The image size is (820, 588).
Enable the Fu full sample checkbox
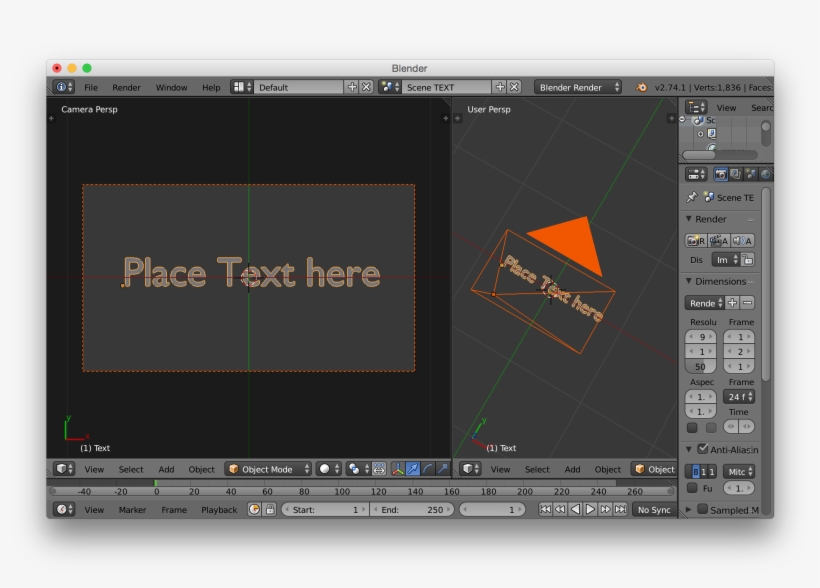click(x=692, y=488)
